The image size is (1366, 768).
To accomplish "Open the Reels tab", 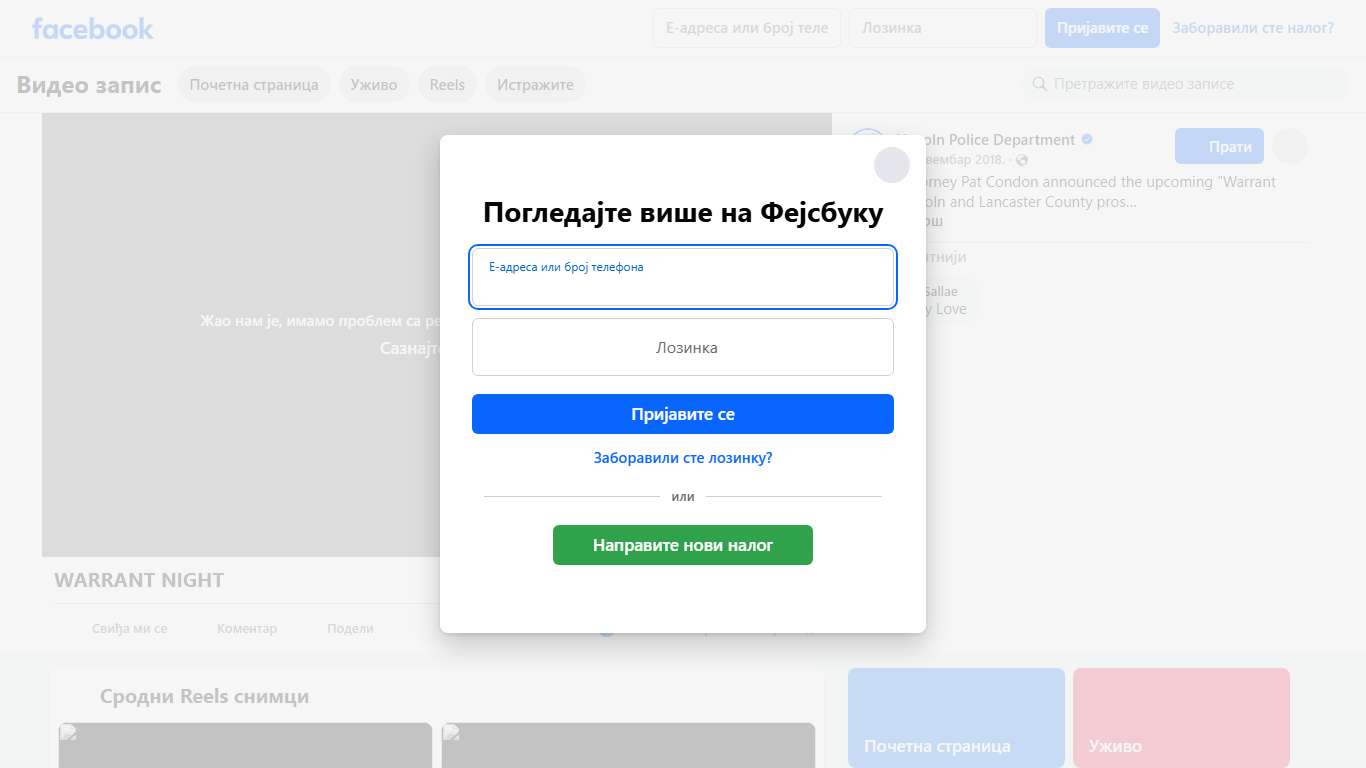I will coord(447,85).
